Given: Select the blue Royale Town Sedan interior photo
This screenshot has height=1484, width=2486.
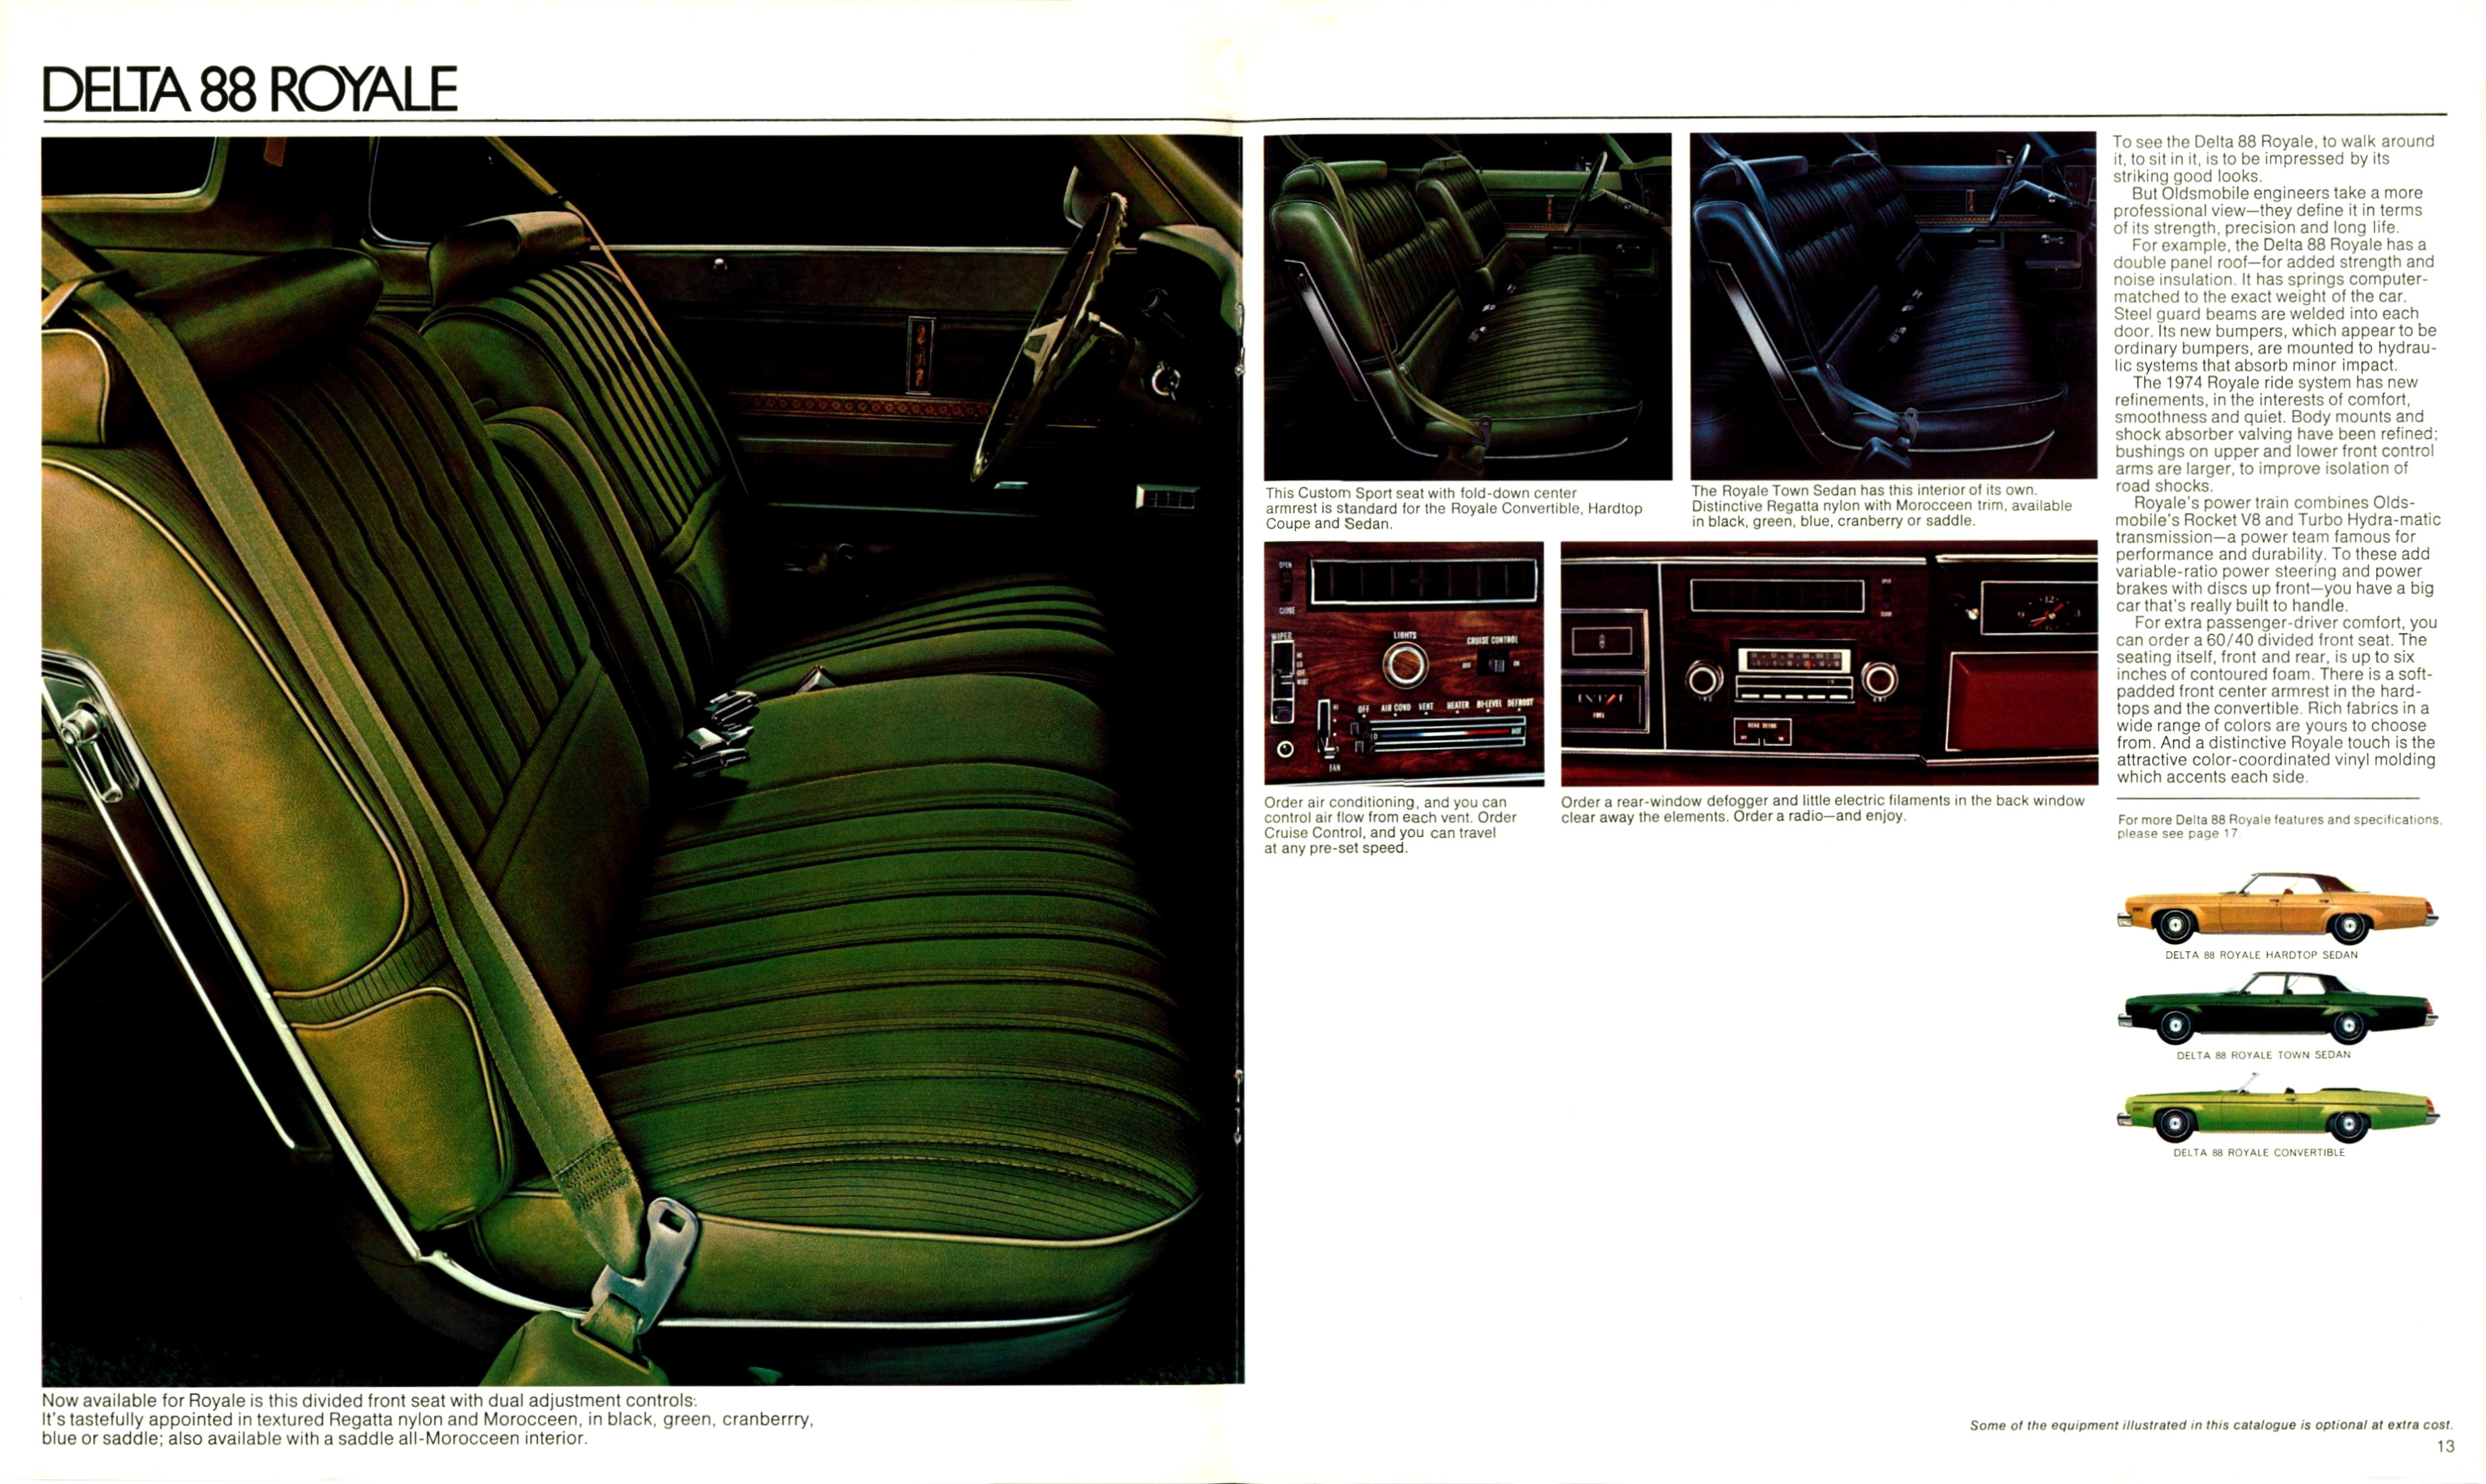Looking at the screenshot, I should coord(1893,305).
